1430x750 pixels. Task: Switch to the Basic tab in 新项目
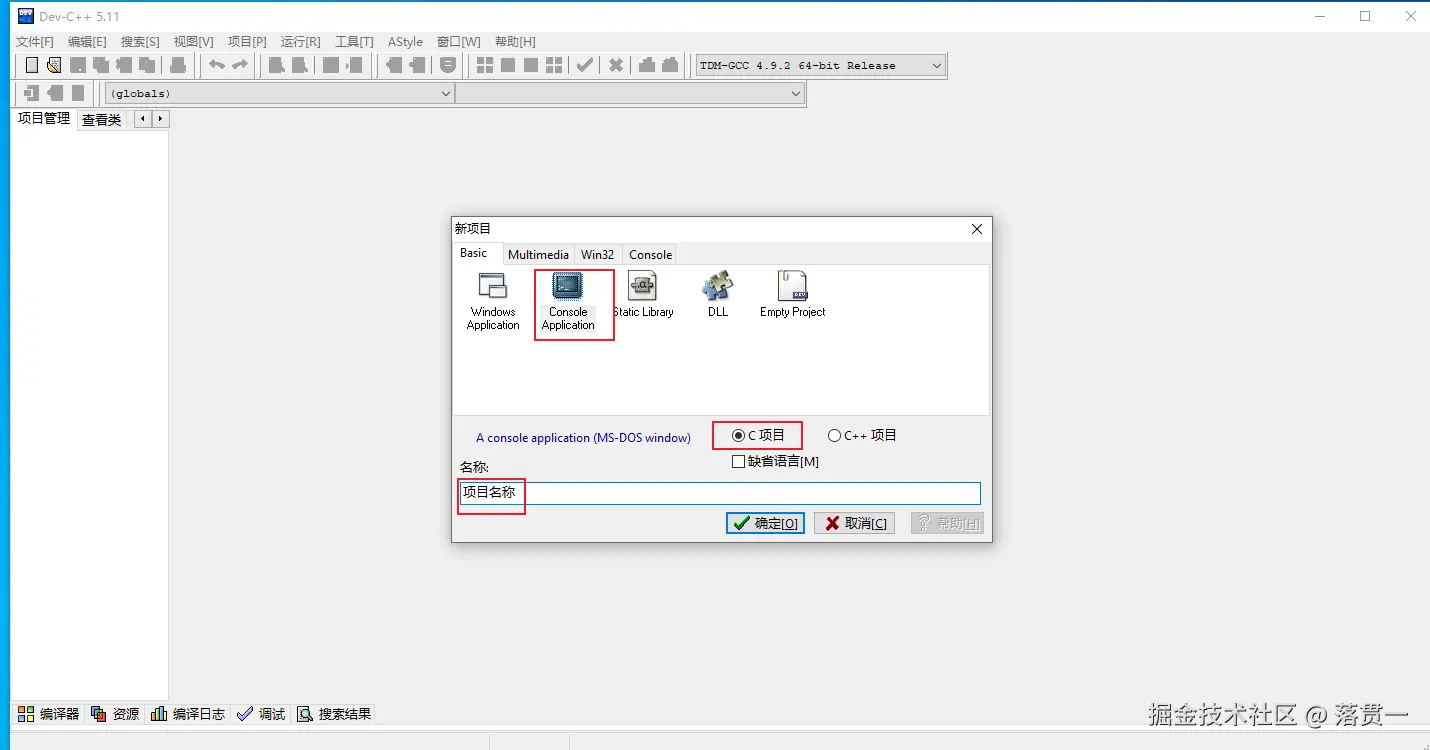(x=474, y=253)
